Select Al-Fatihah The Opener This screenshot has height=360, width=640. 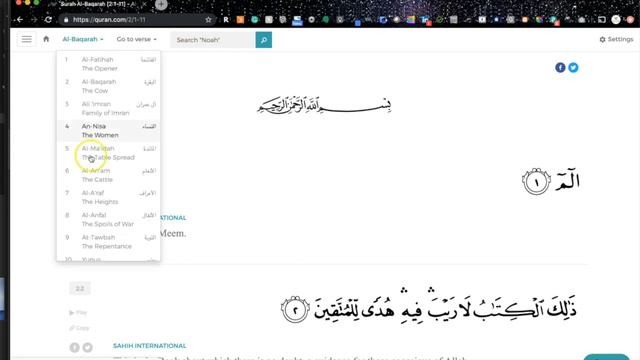coord(108,64)
